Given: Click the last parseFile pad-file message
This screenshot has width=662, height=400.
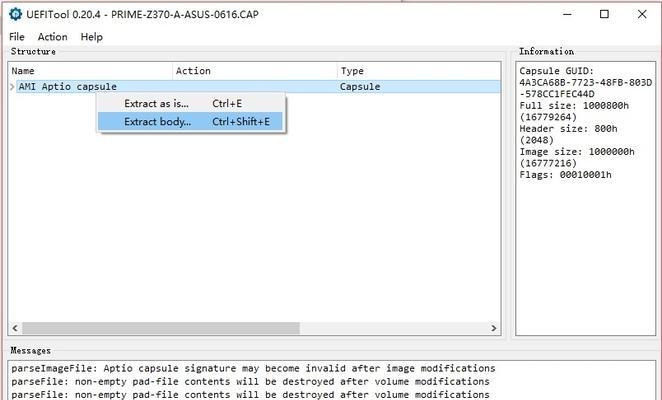Looking at the screenshot, I should pos(250,395).
